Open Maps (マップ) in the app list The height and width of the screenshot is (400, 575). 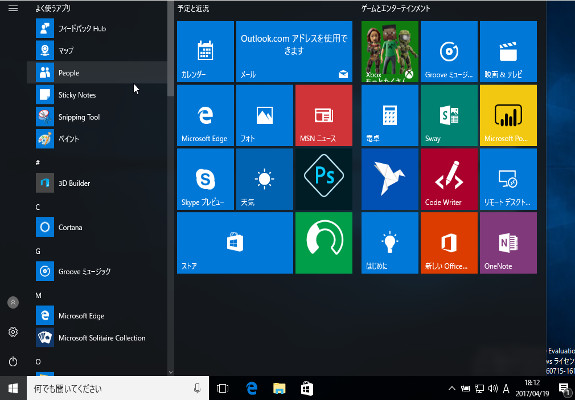coord(97,50)
